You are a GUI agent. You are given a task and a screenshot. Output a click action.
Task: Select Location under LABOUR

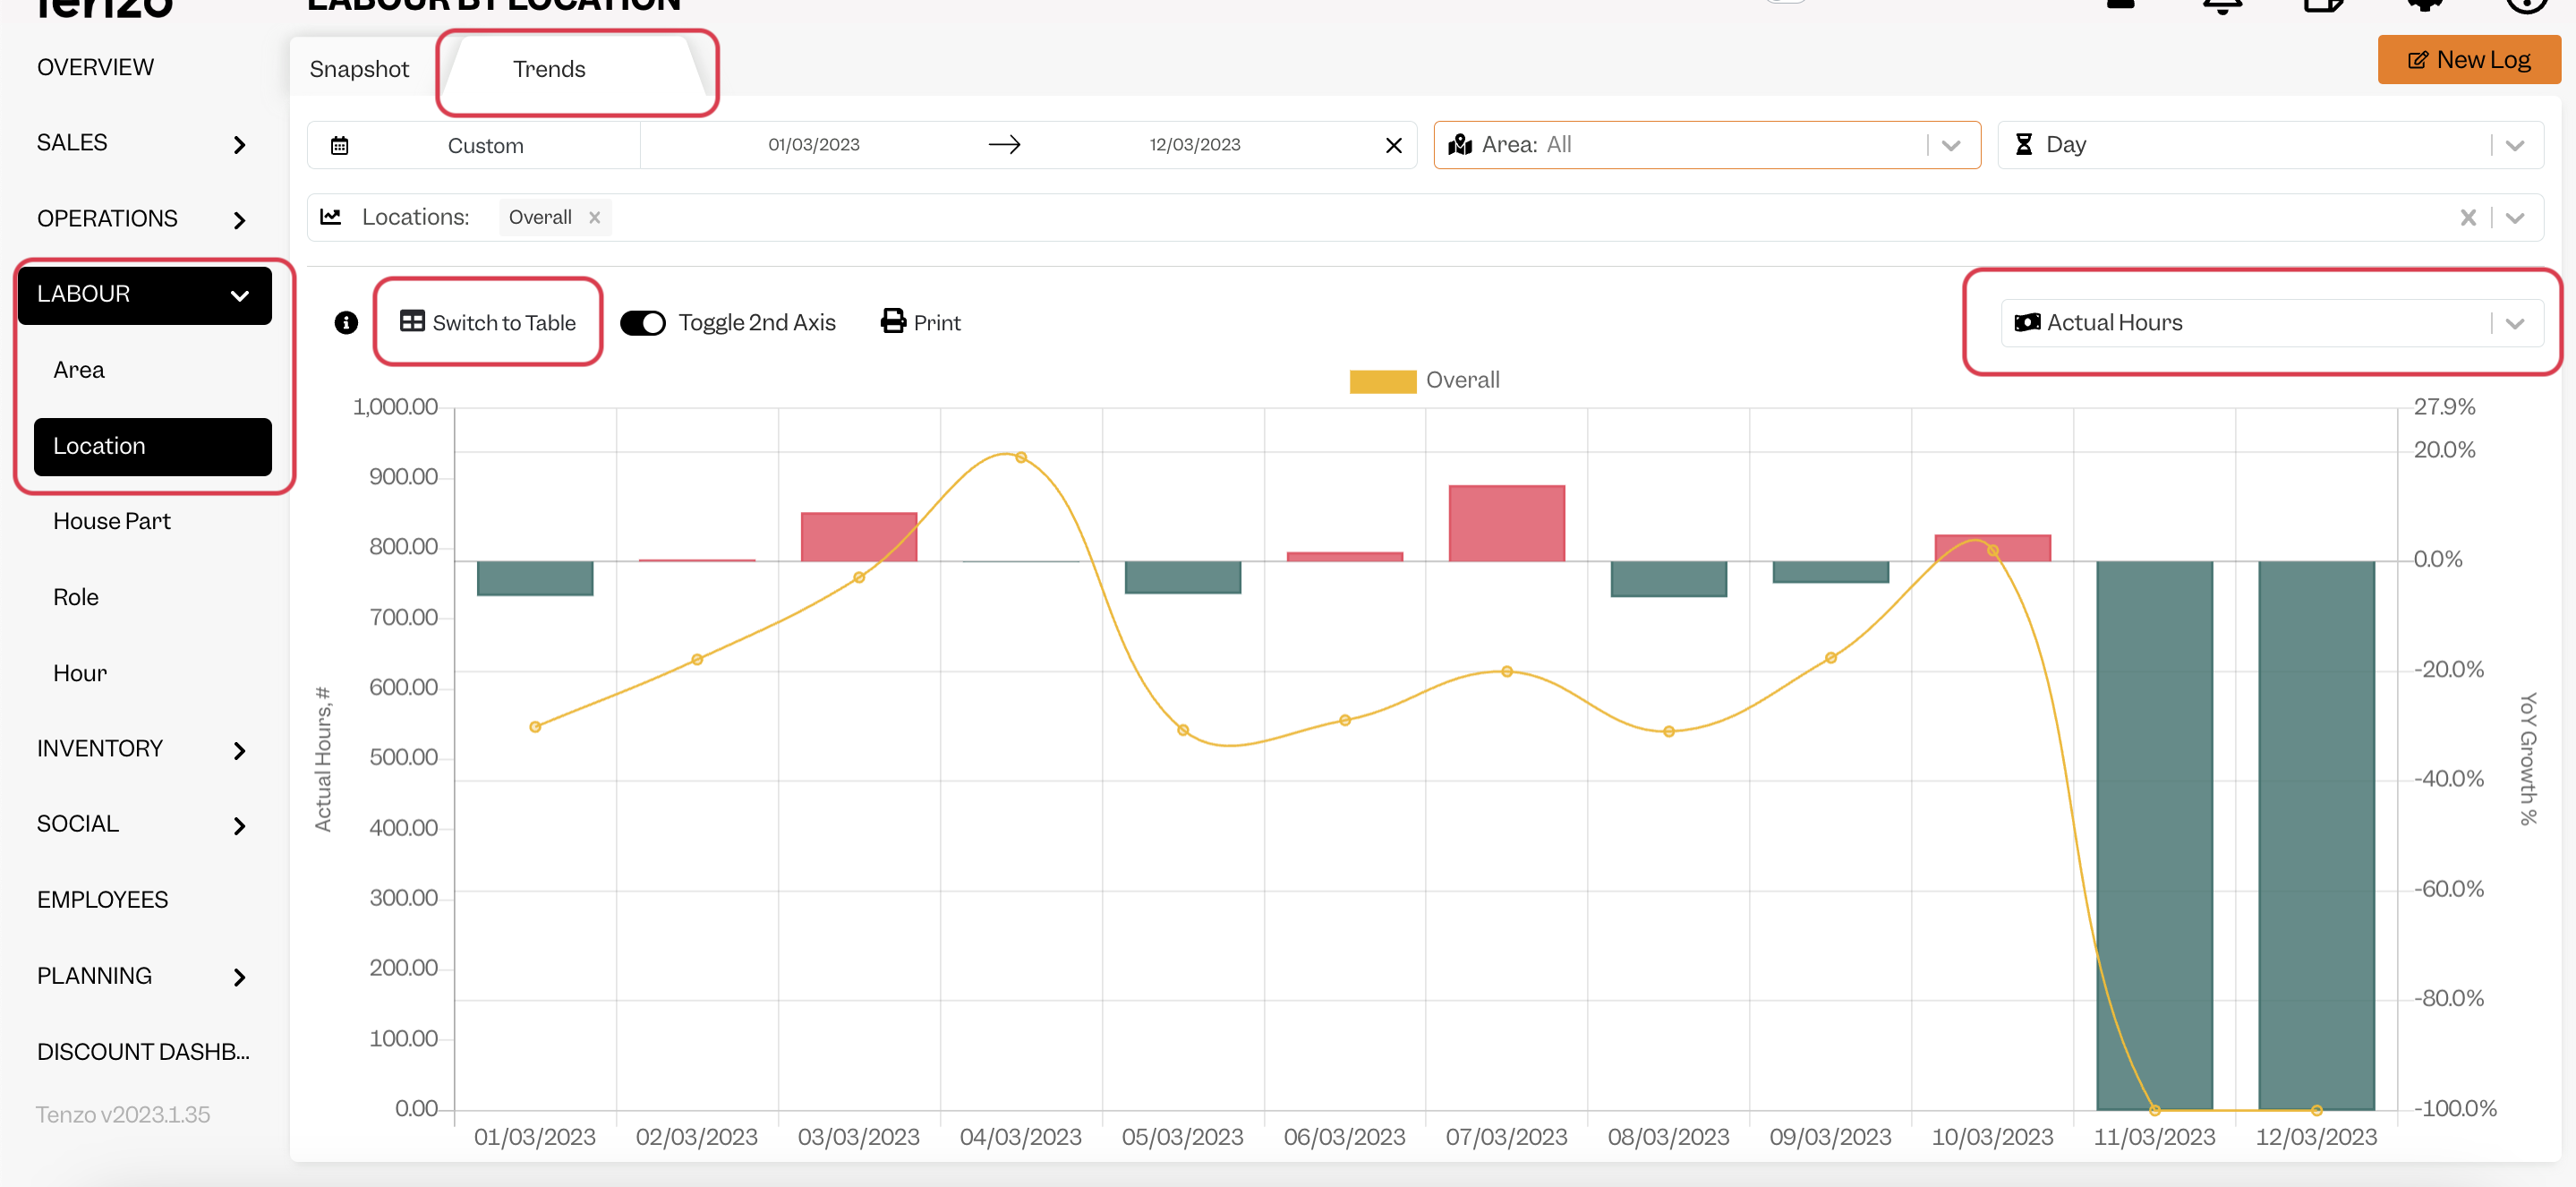[x=153, y=447]
